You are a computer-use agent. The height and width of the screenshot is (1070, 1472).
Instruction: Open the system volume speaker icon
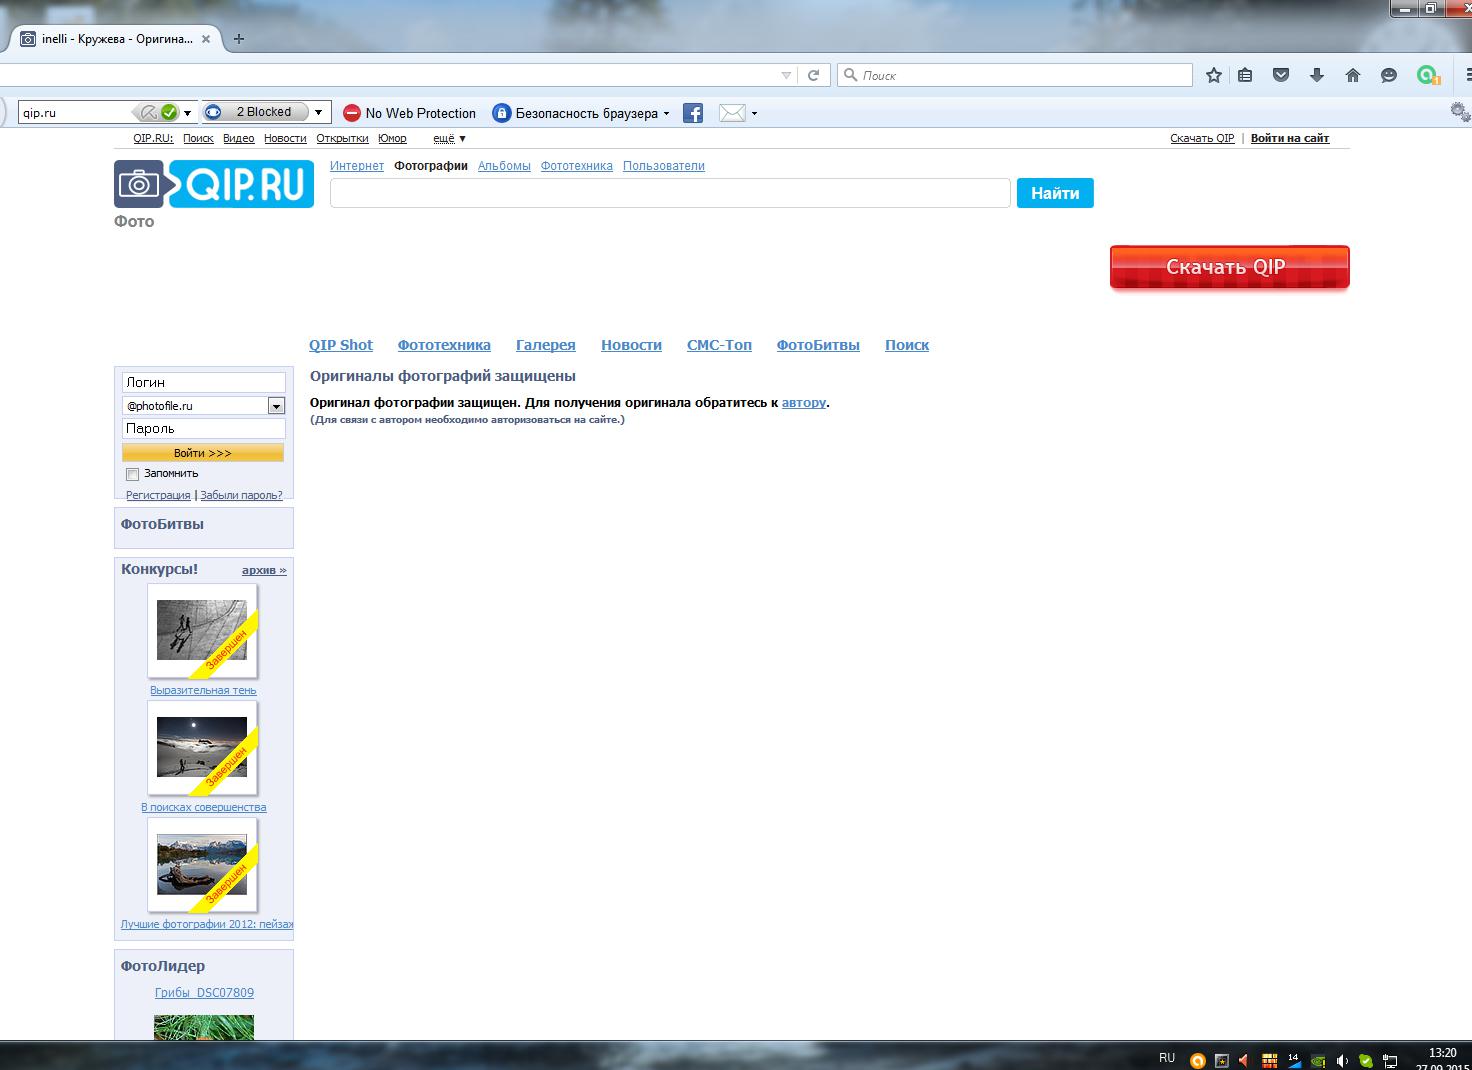[x=1341, y=1060]
